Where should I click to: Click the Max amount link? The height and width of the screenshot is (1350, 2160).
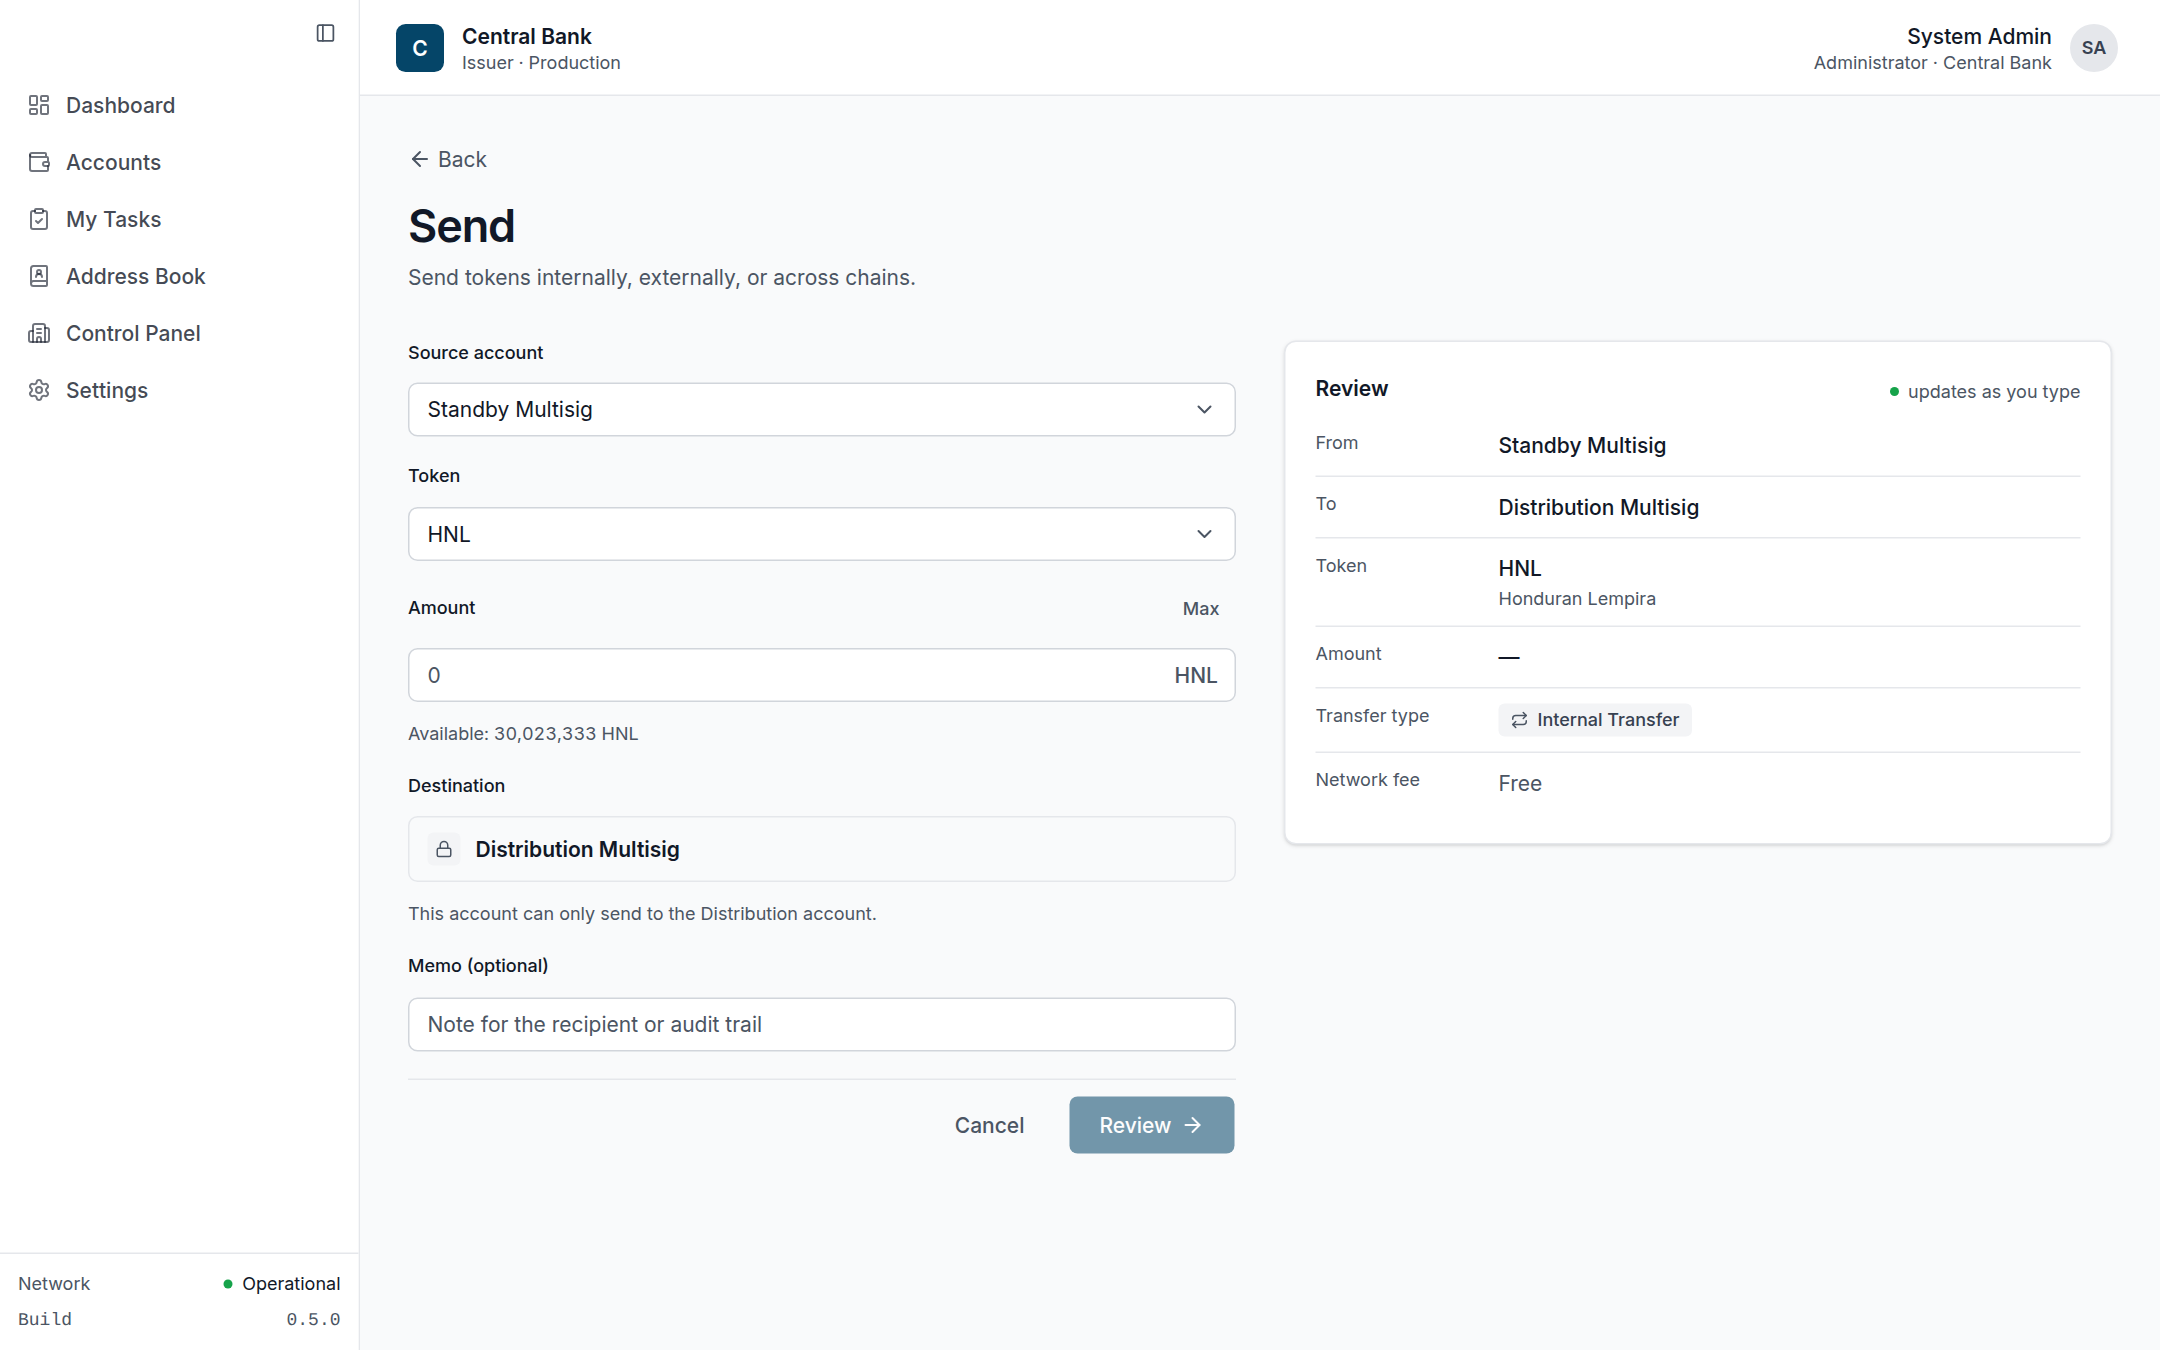[1200, 608]
